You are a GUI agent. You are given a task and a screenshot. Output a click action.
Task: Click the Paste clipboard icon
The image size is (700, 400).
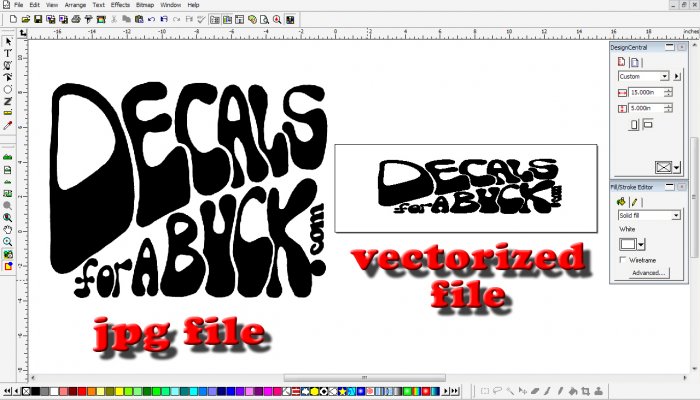pos(139,19)
